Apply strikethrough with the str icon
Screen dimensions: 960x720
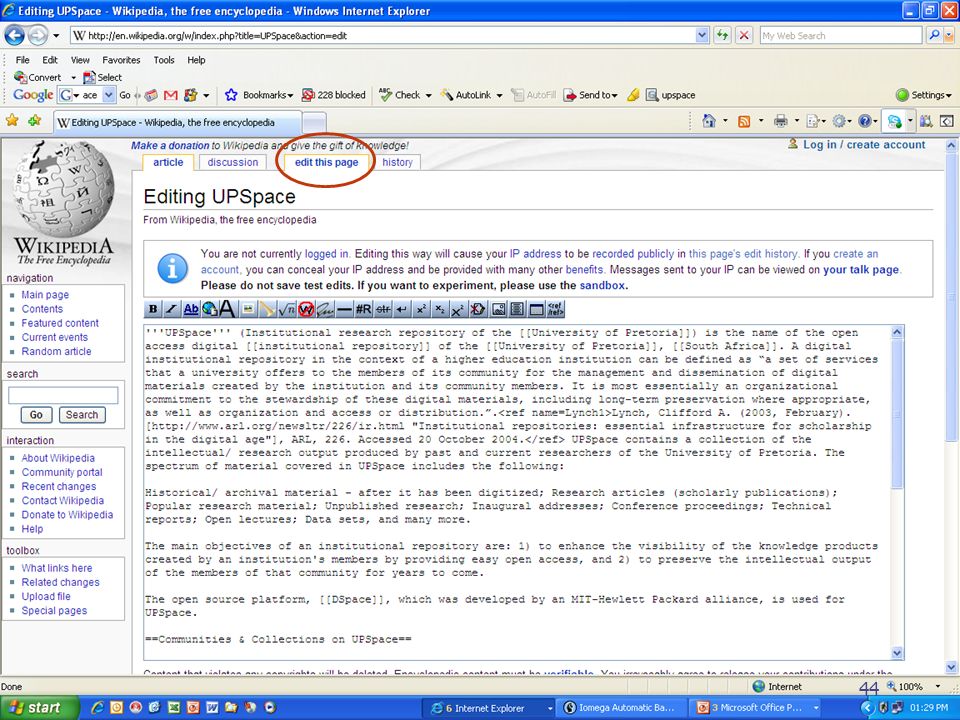click(x=383, y=309)
